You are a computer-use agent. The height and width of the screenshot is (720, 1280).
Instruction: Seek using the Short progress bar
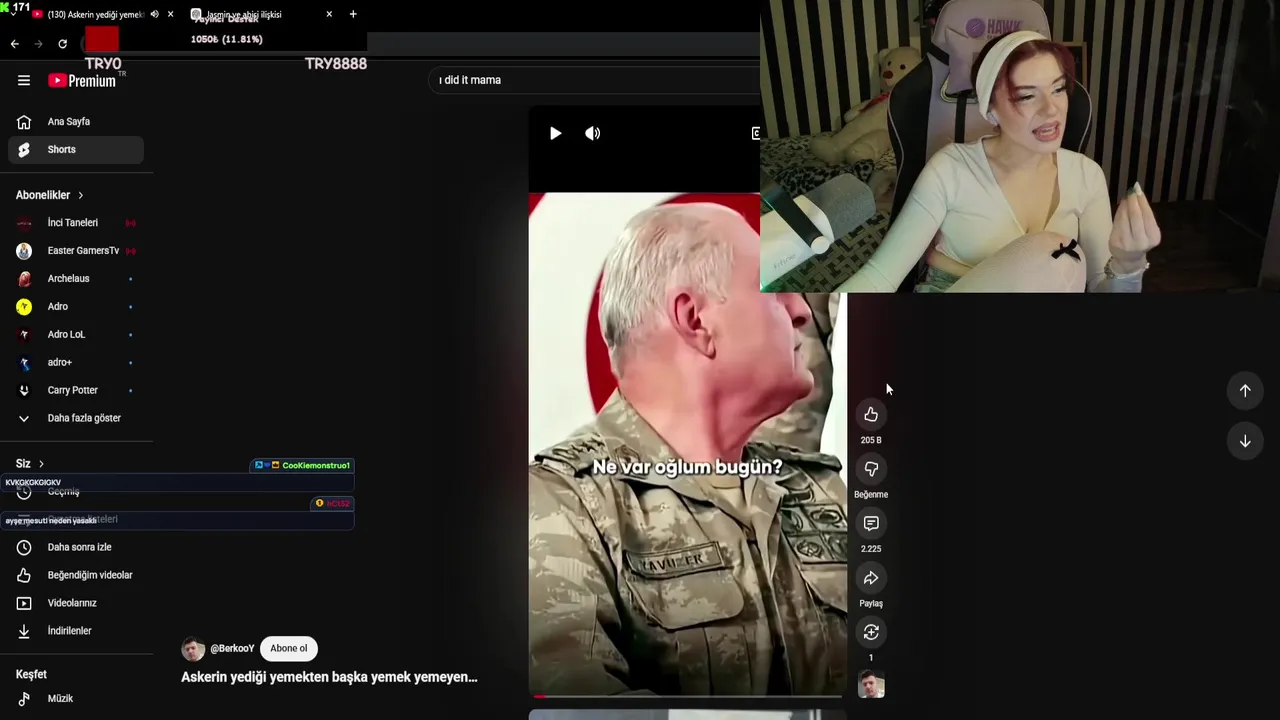[x=688, y=696]
